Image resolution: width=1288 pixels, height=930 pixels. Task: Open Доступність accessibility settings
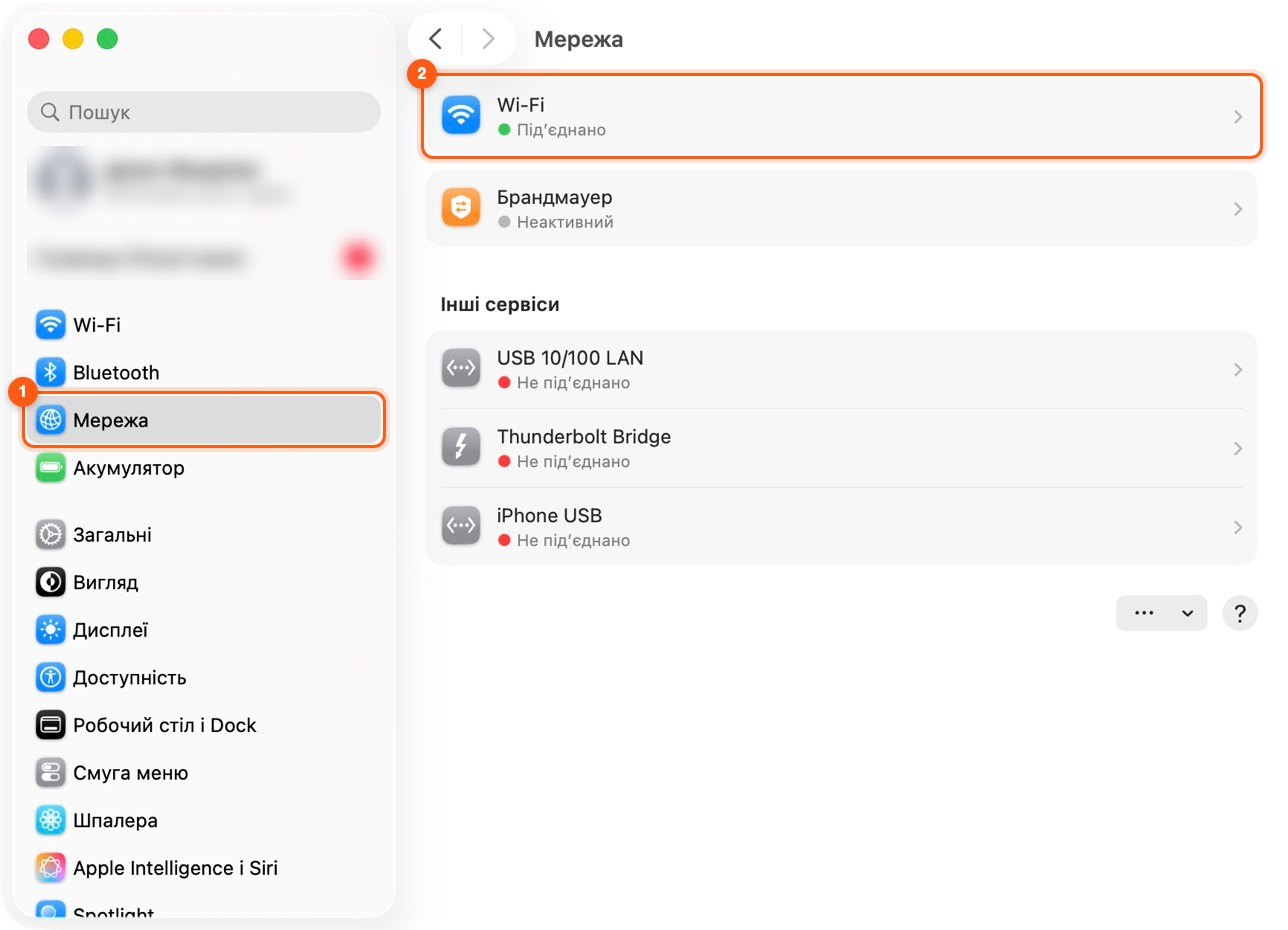(x=204, y=678)
